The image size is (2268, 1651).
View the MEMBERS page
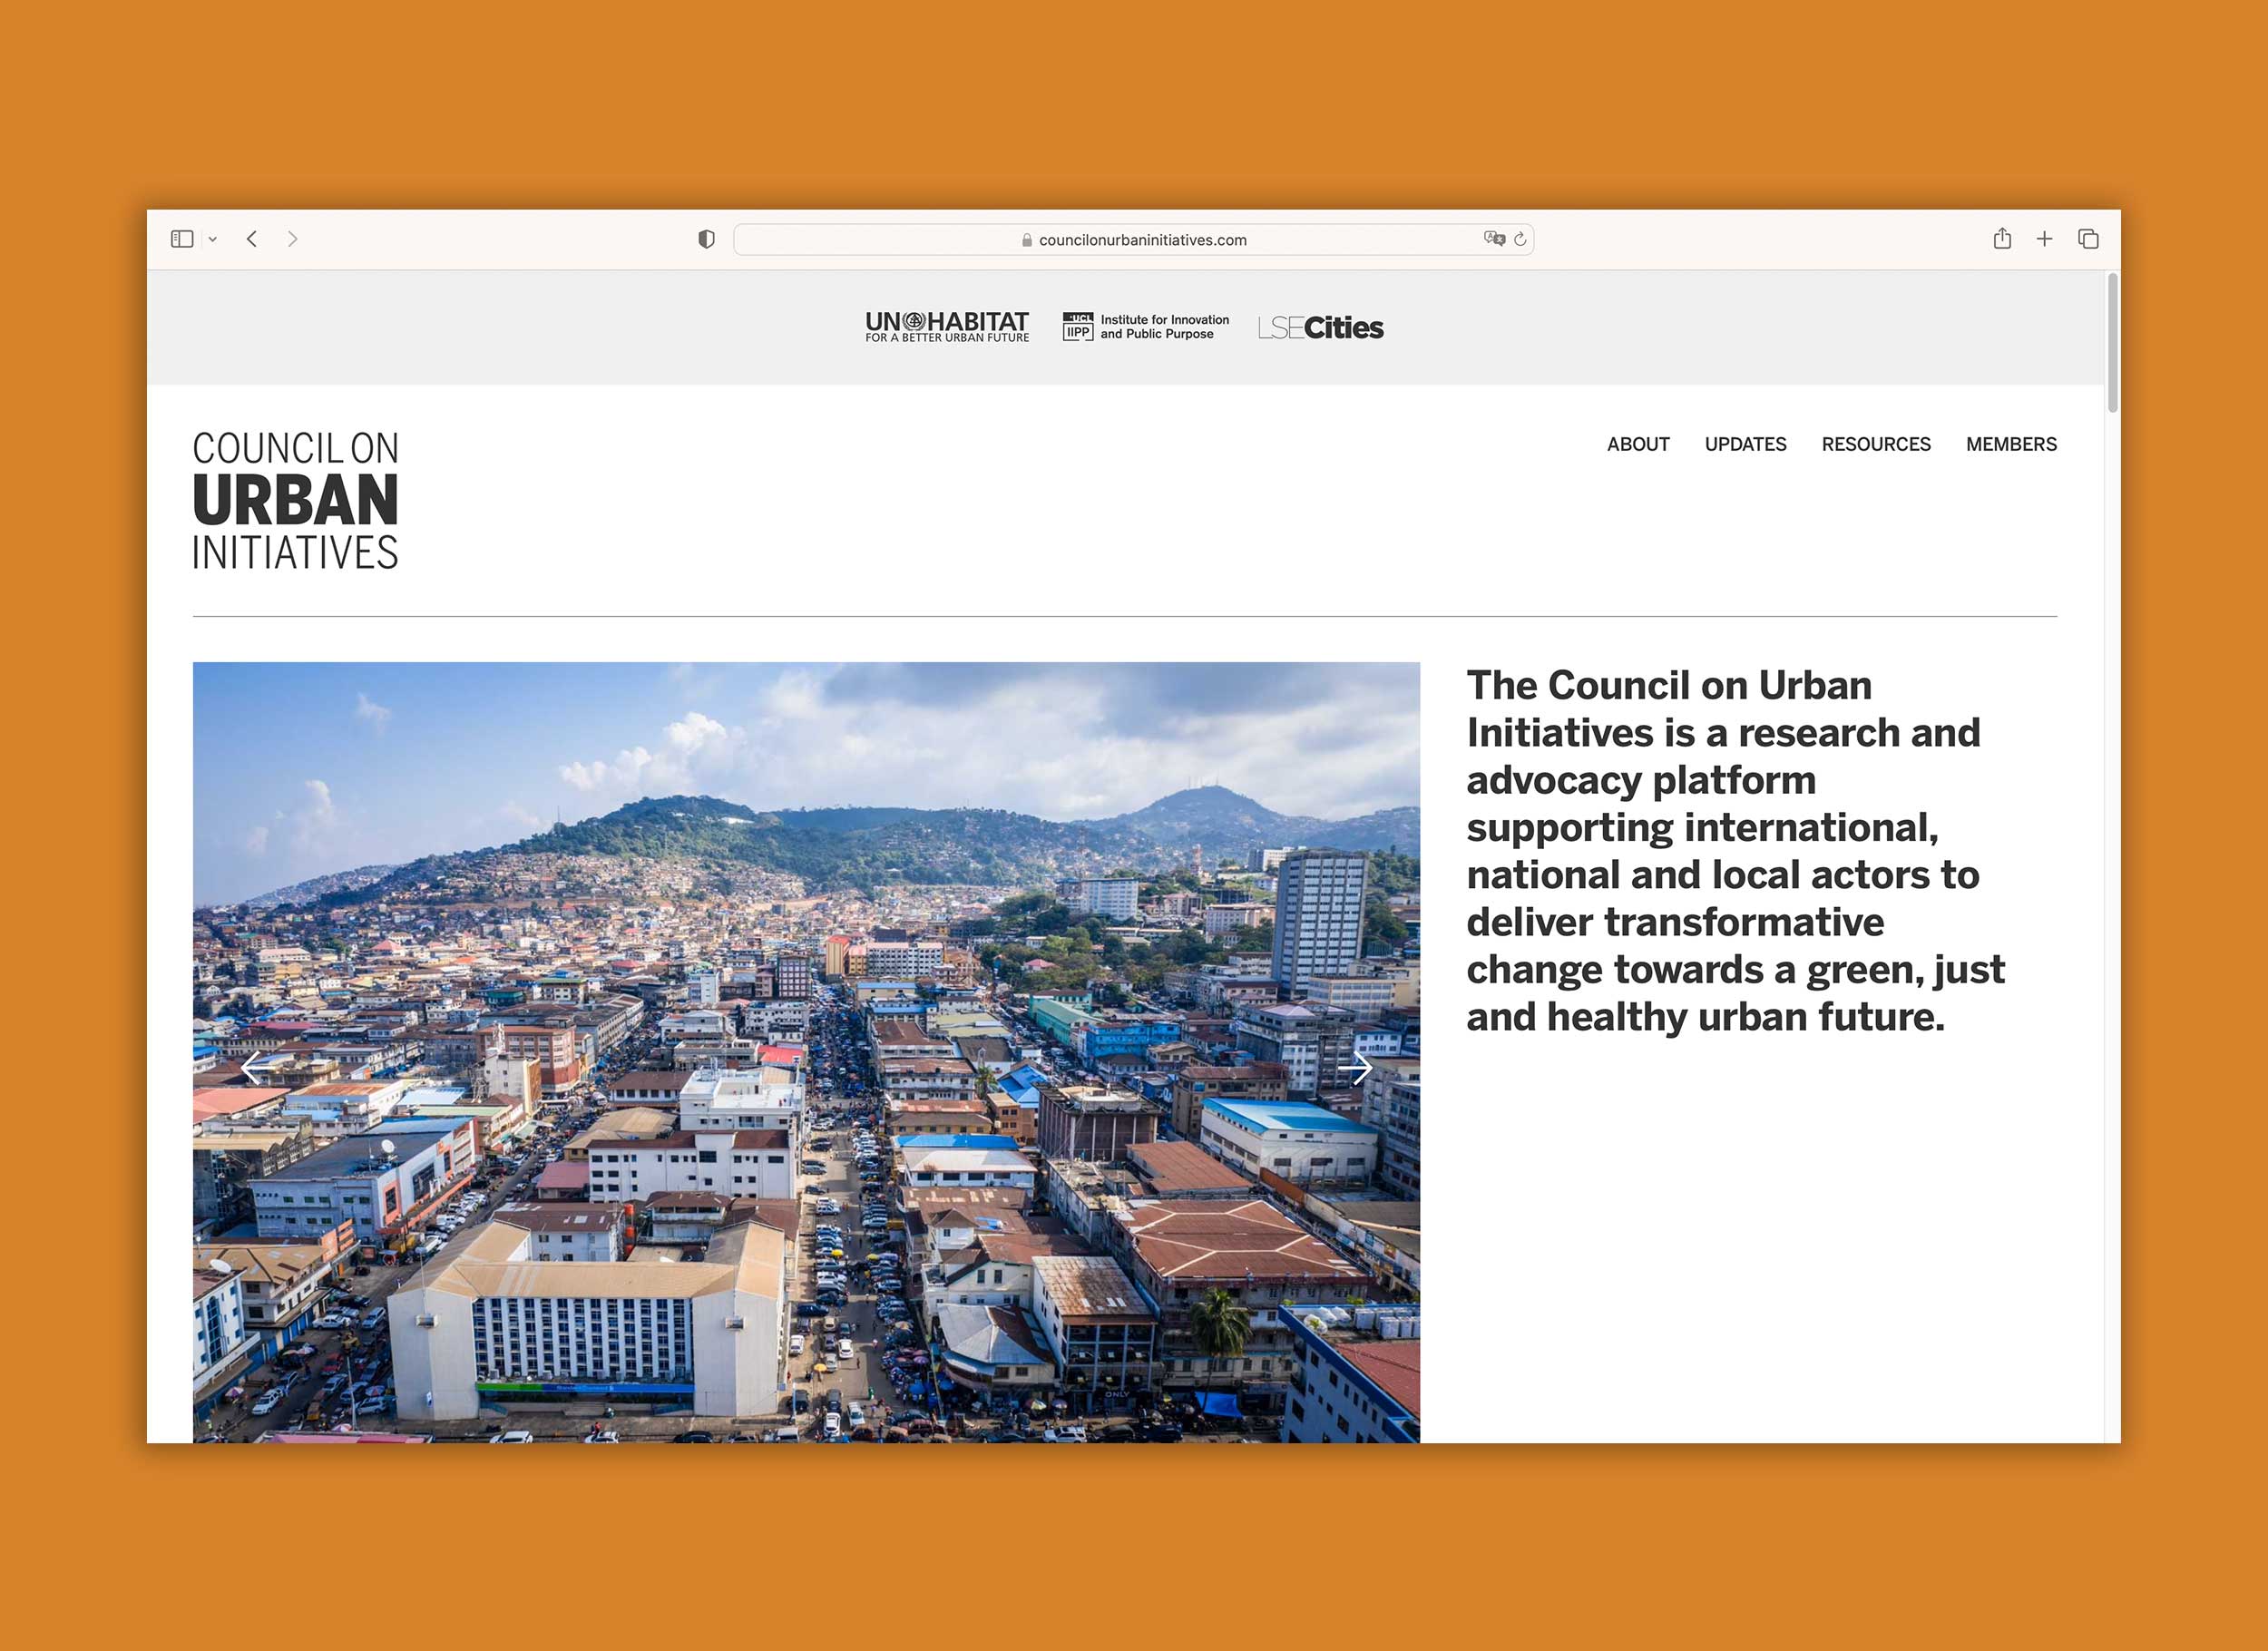coord(2011,444)
